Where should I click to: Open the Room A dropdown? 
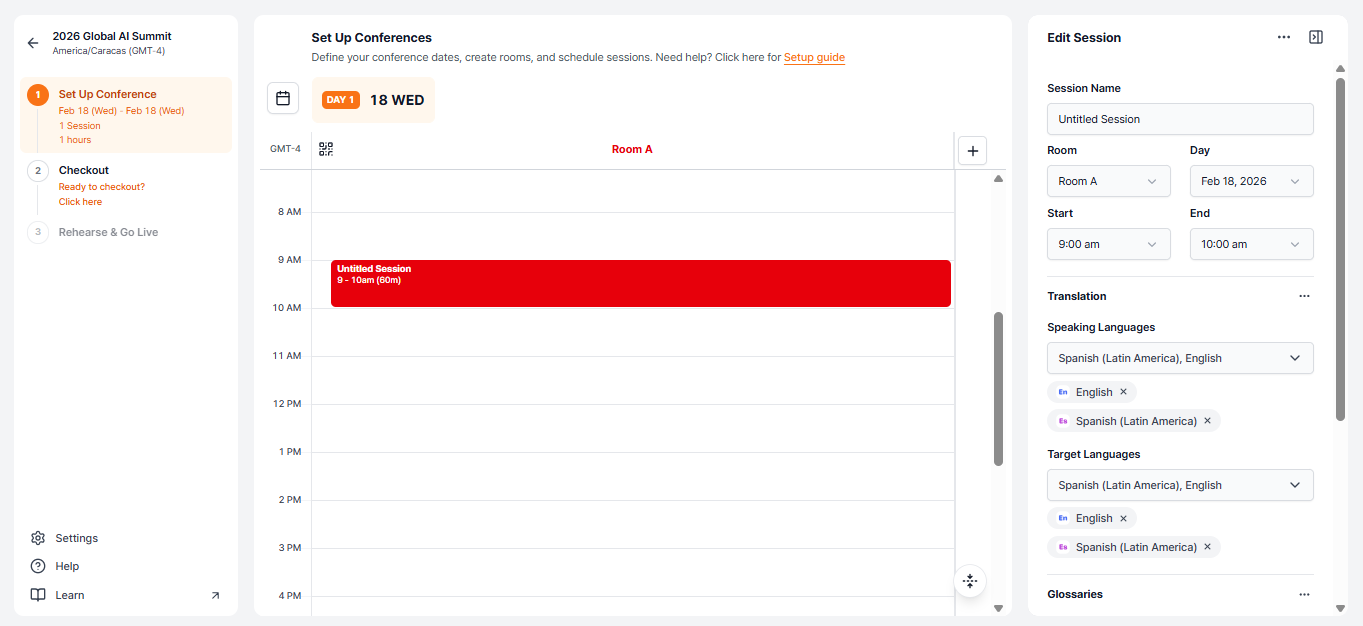tap(1109, 181)
